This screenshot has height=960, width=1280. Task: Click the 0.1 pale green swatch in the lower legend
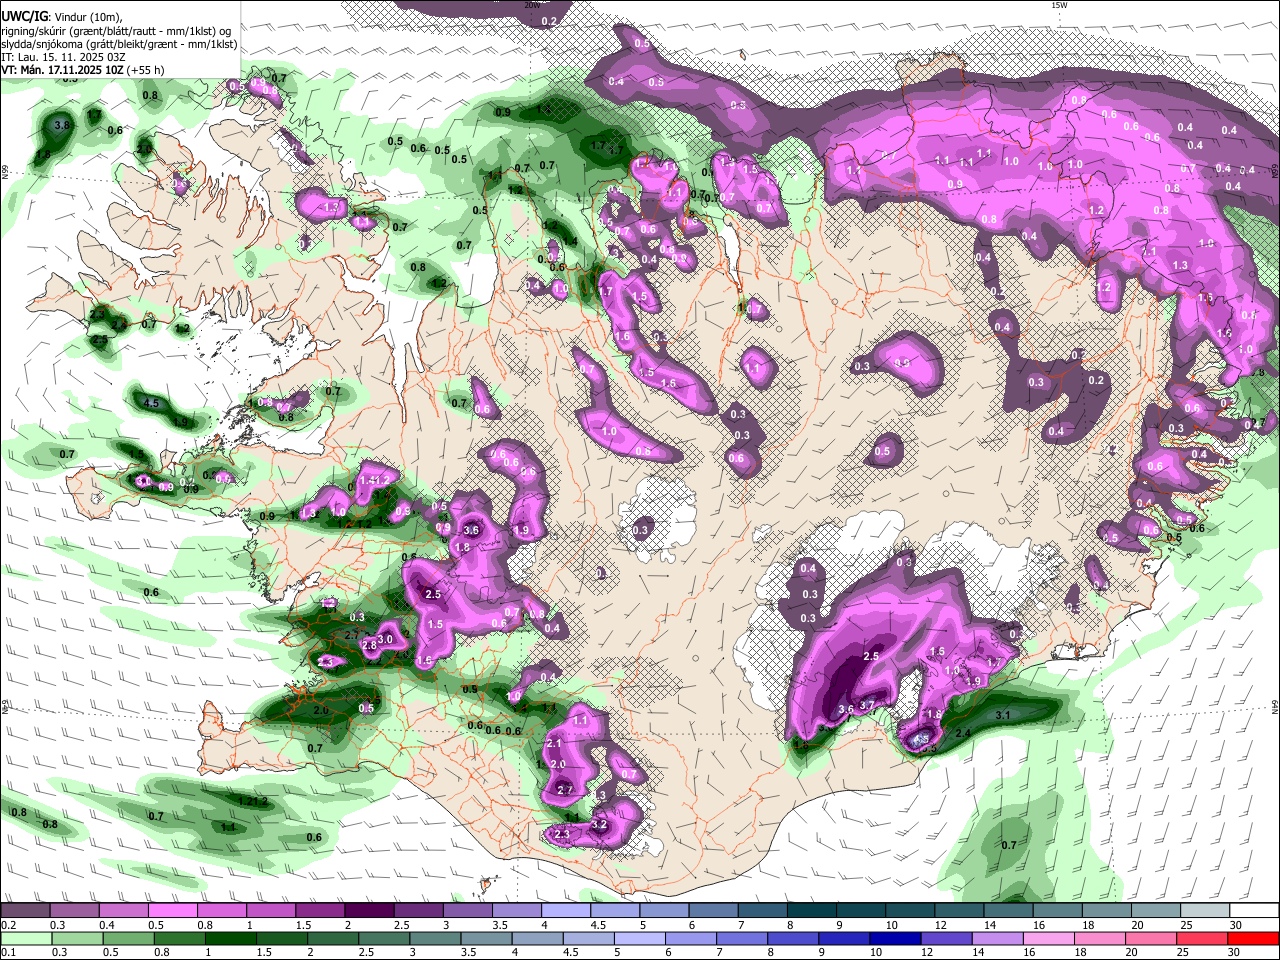tap(24, 938)
